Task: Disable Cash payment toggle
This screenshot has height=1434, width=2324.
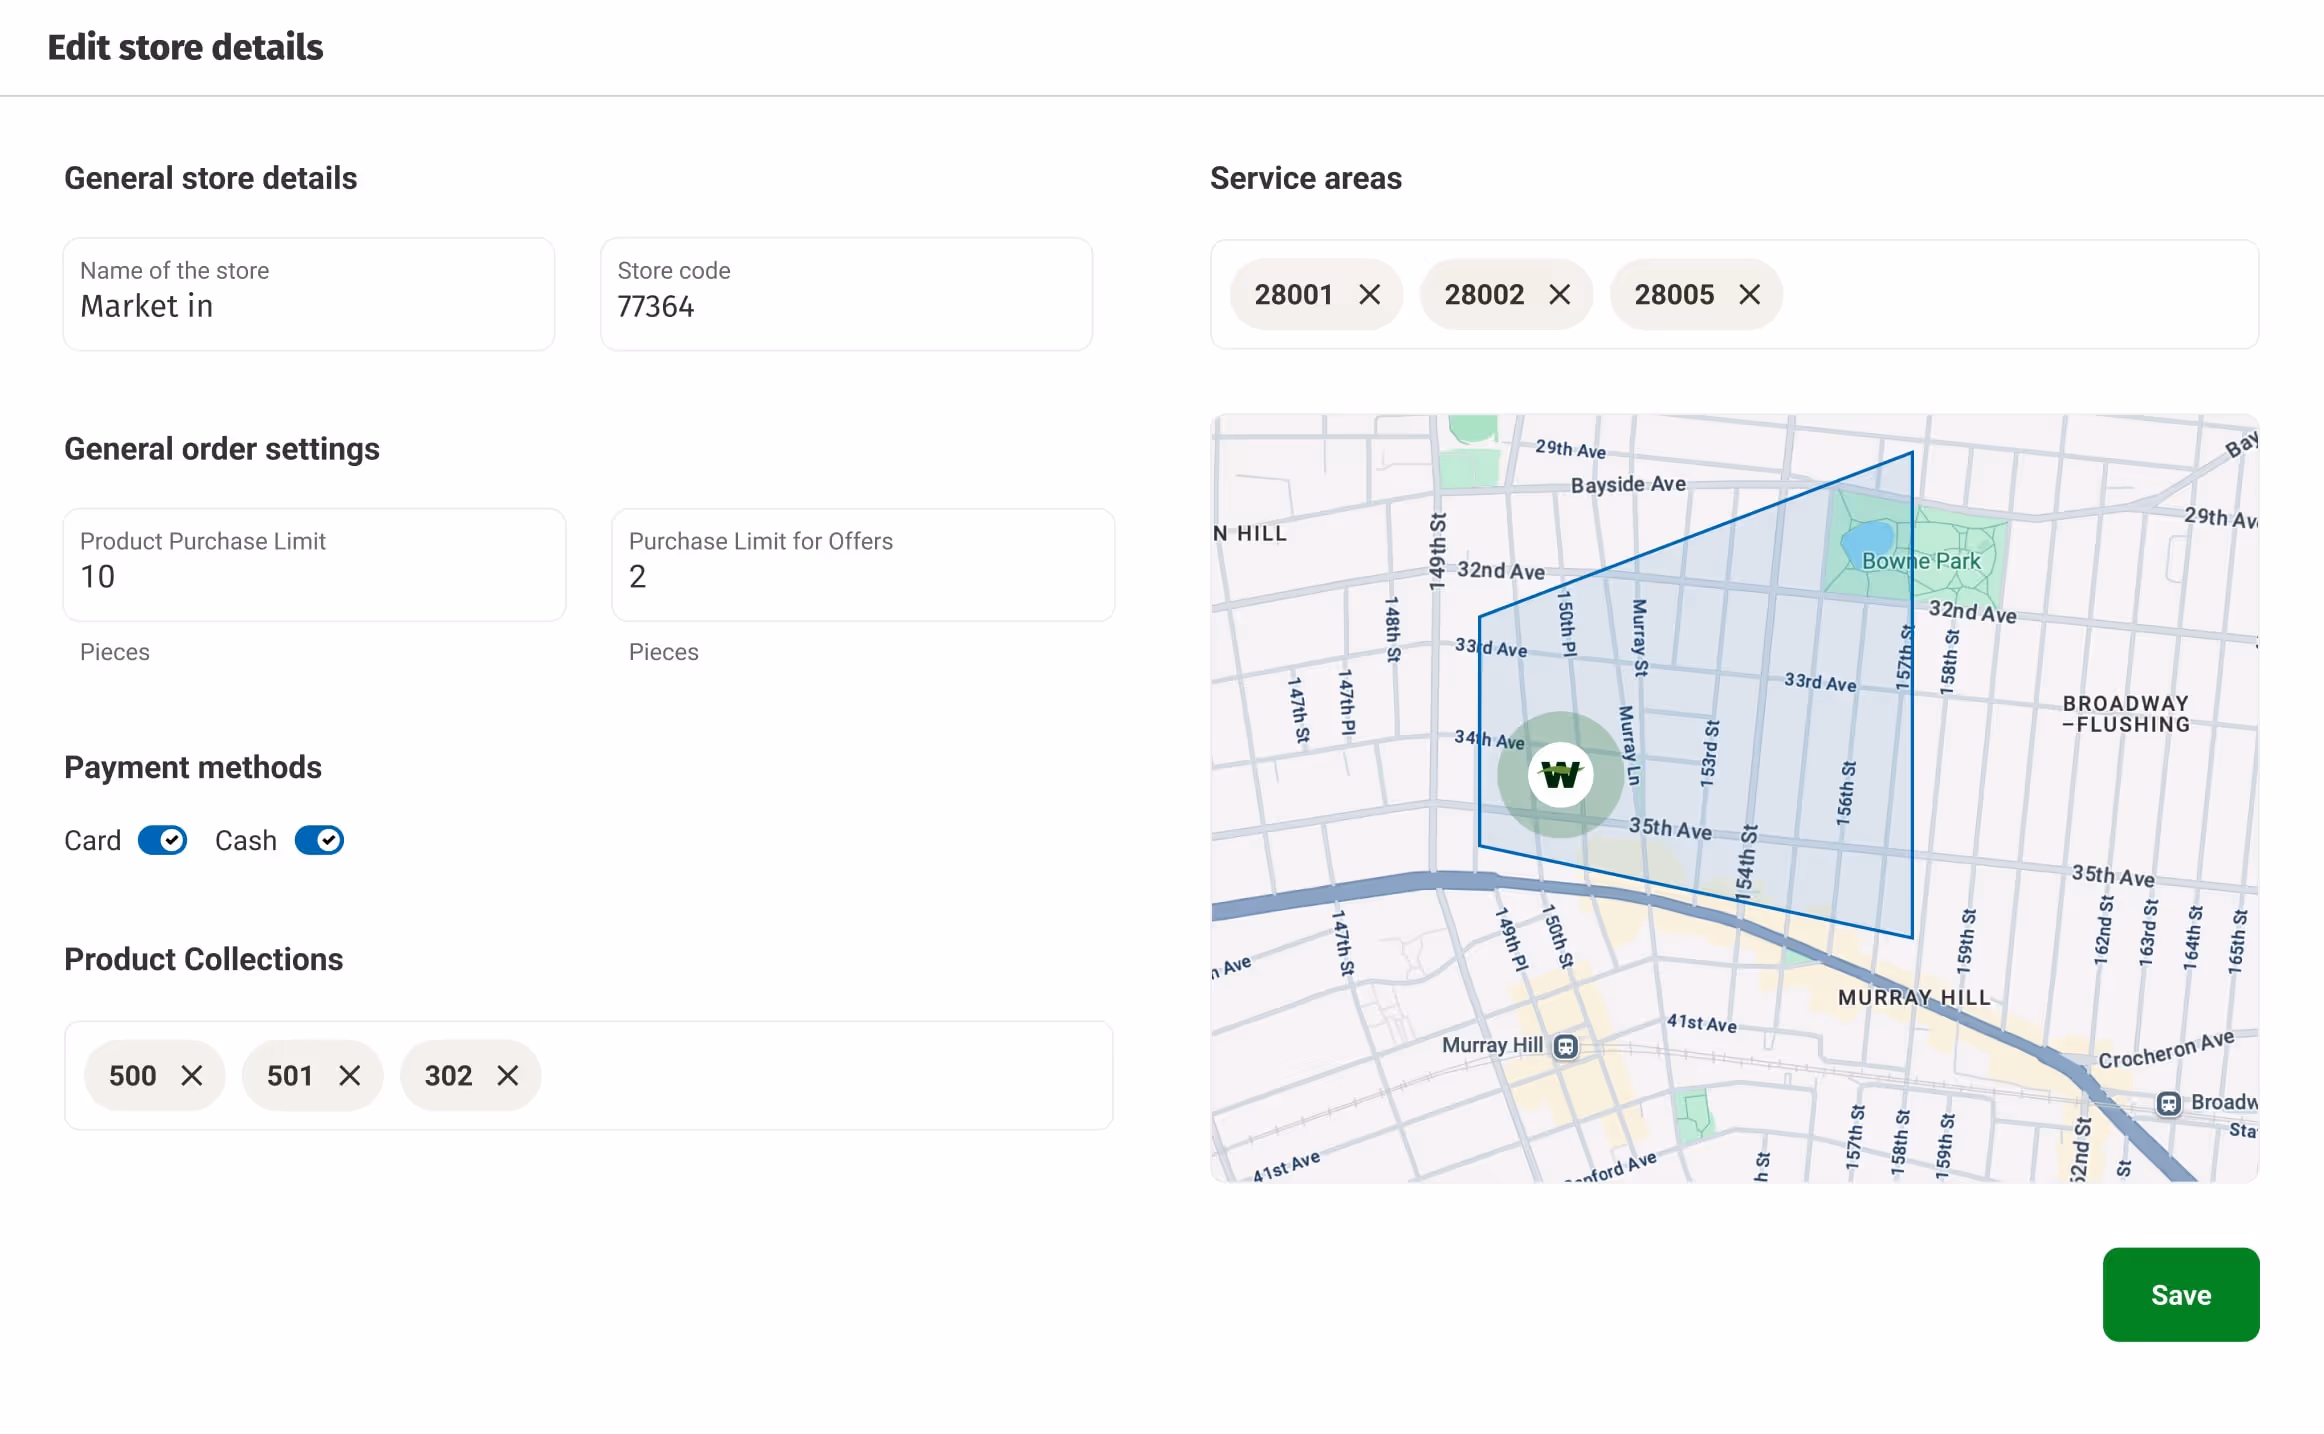Action: pyautogui.click(x=319, y=840)
